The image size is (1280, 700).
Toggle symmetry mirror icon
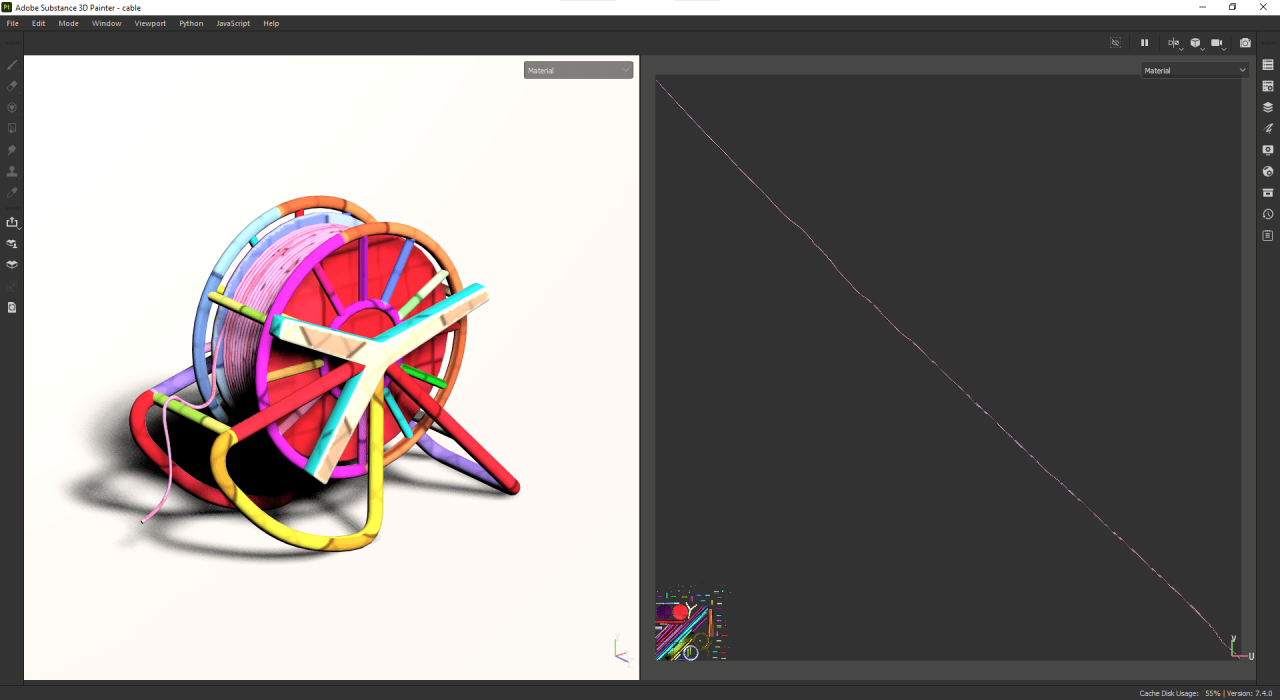pyautogui.click(x=1174, y=43)
